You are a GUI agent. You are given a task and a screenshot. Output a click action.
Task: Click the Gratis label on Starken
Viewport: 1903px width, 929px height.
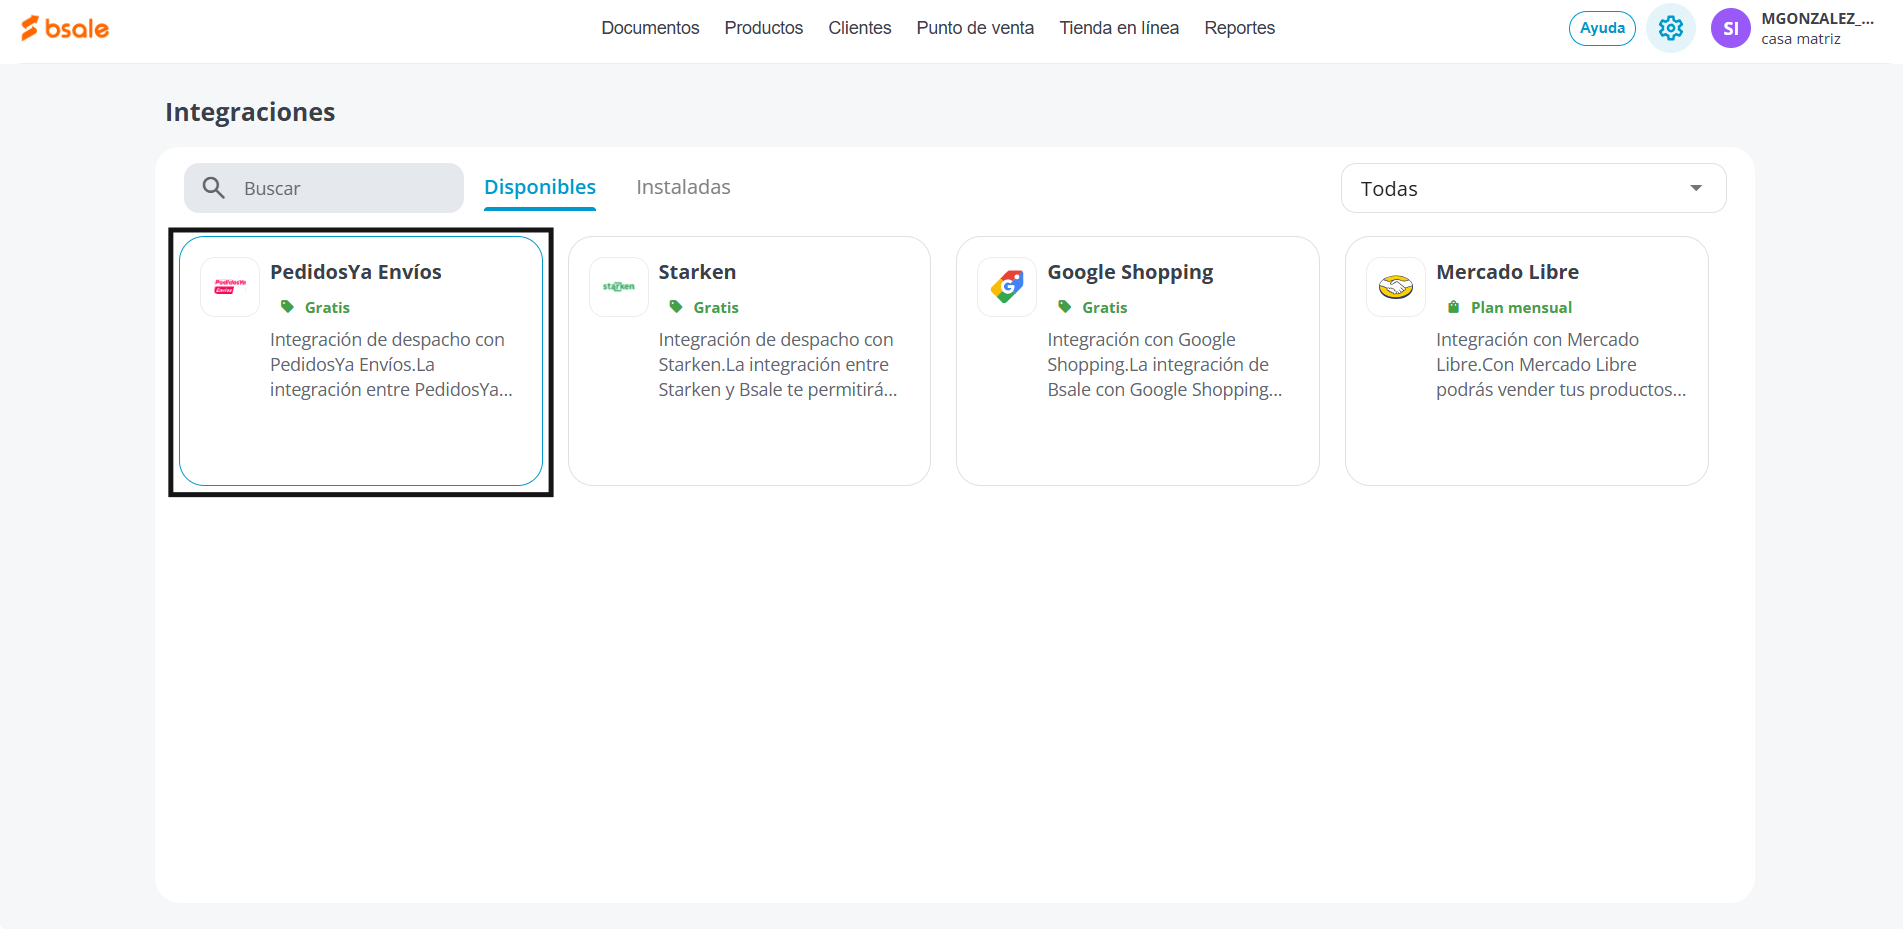(716, 307)
